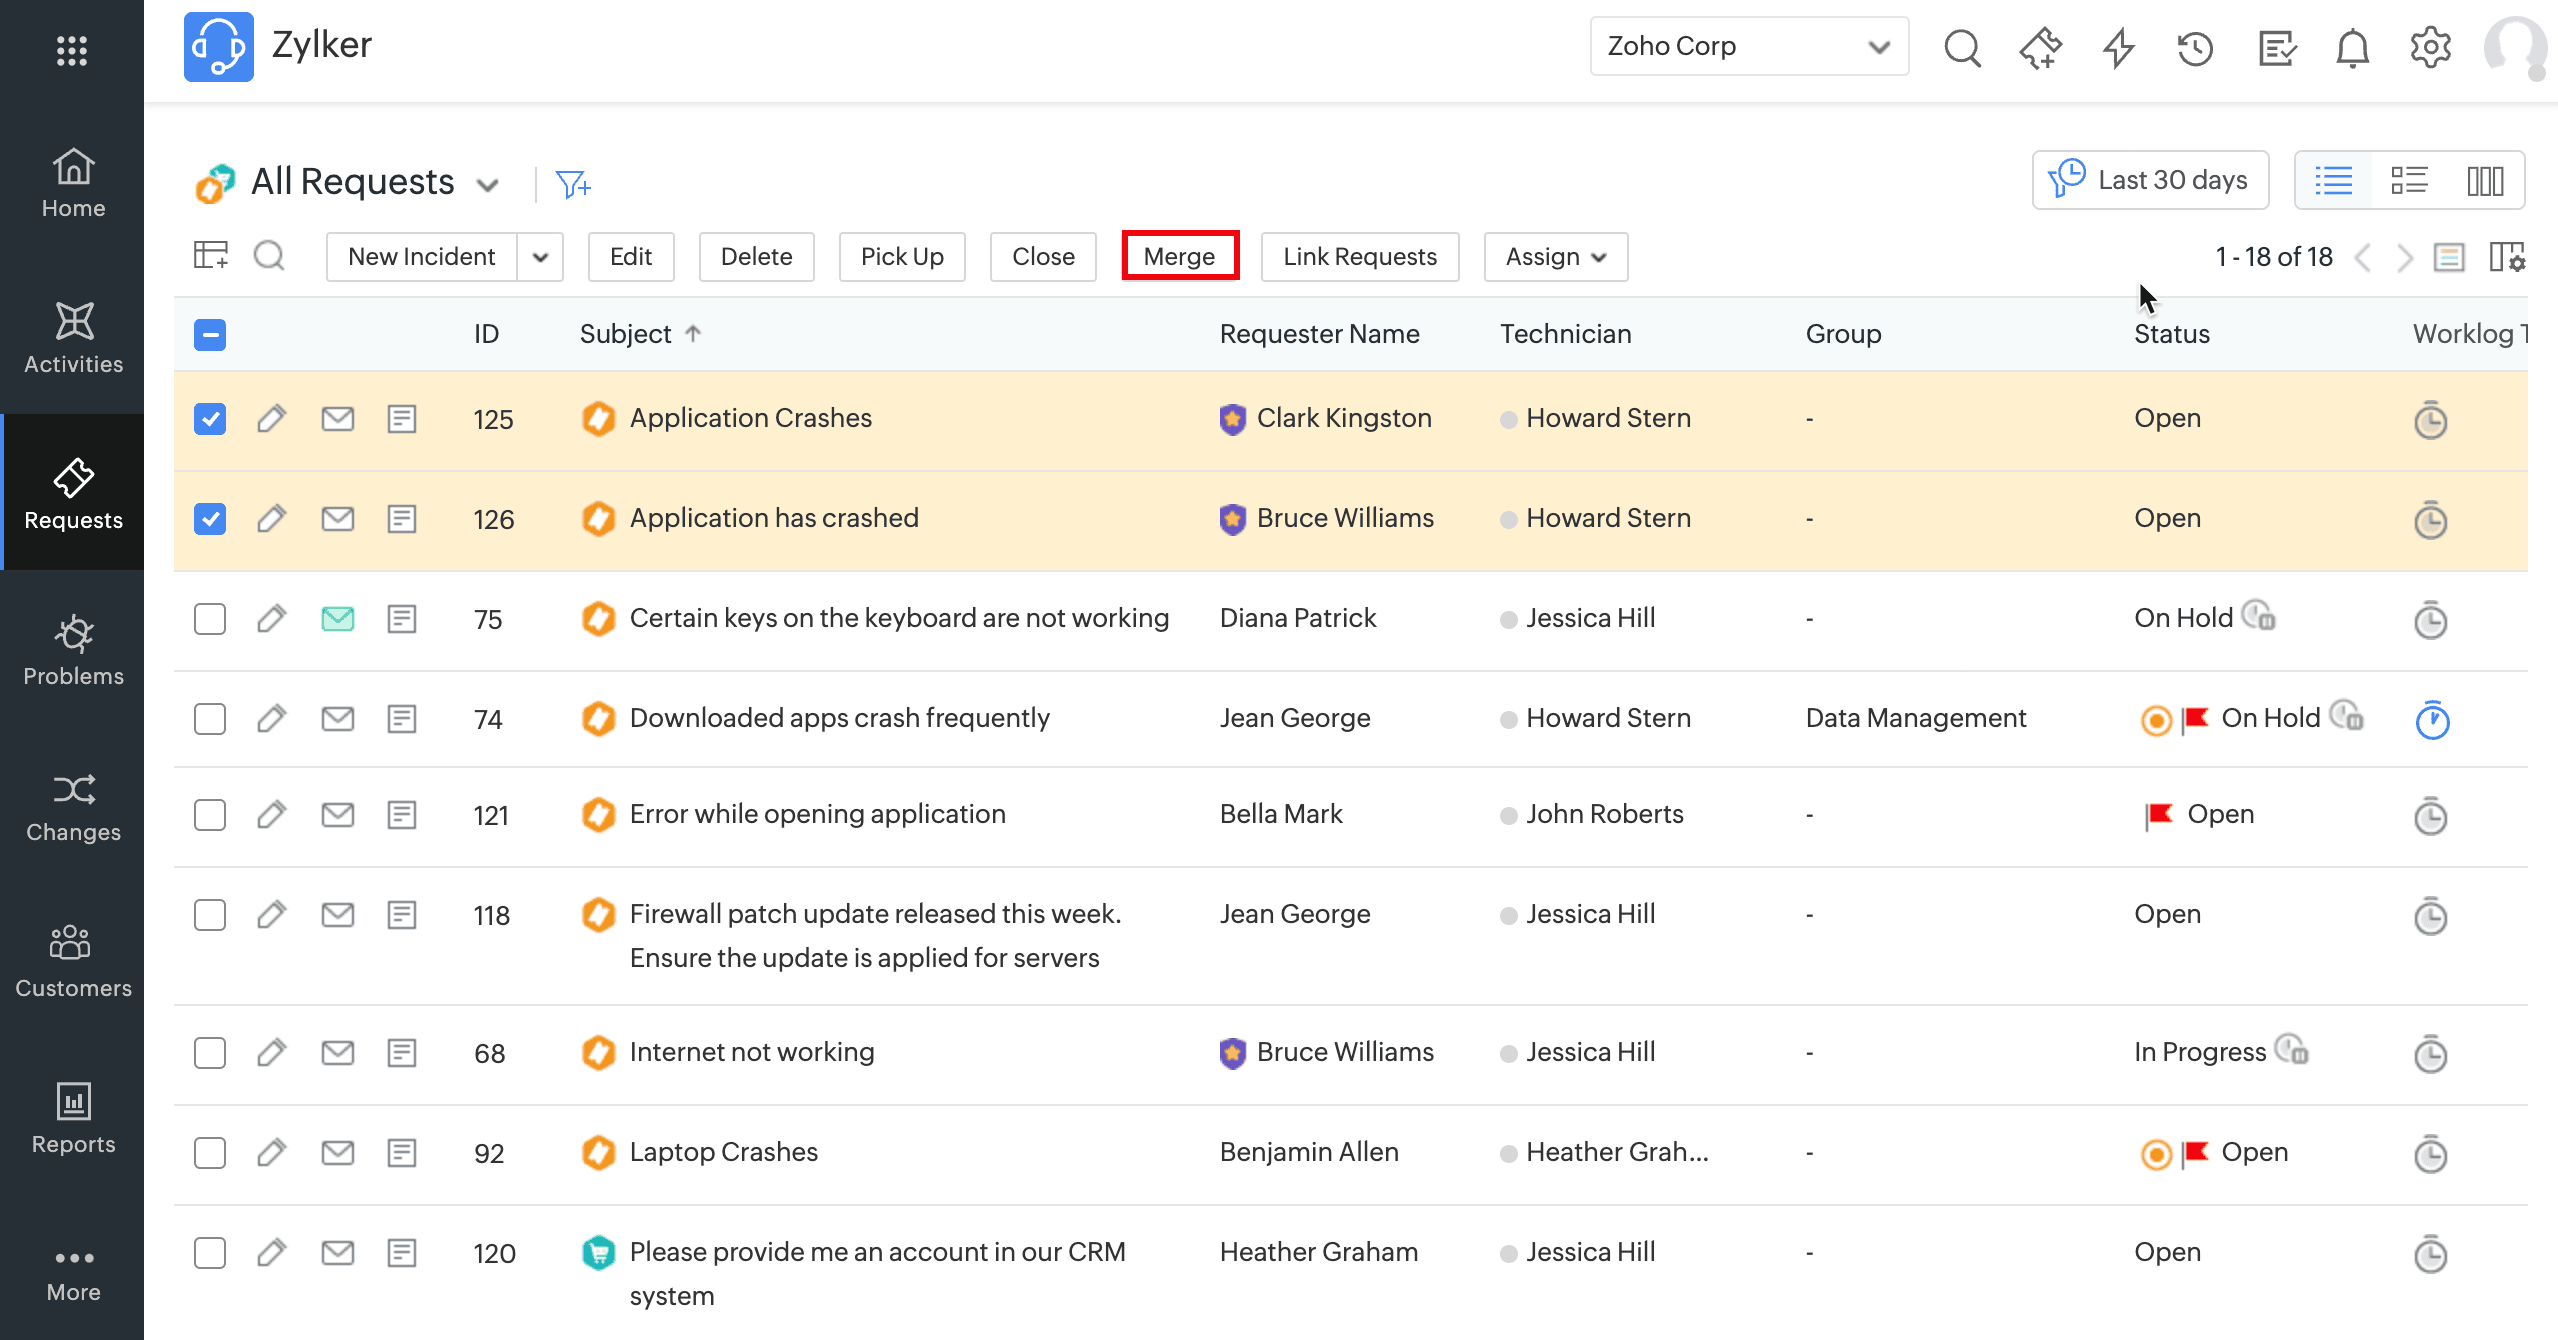Open the reply mail icon for request 75

coord(338,619)
